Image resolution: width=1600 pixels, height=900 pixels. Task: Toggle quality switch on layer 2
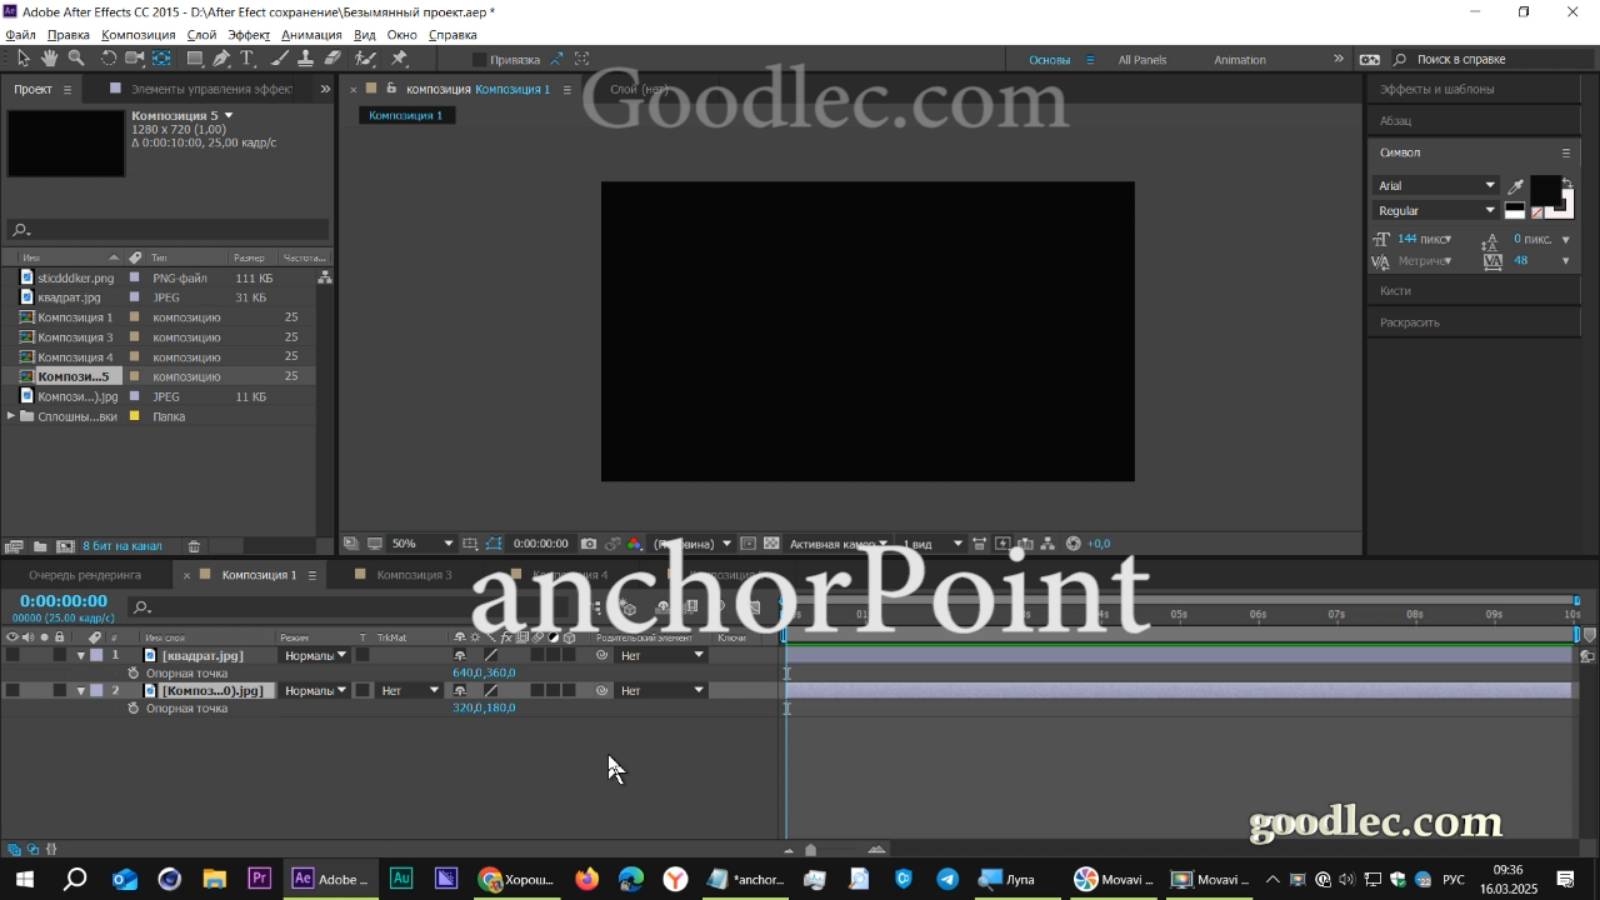[x=491, y=690]
